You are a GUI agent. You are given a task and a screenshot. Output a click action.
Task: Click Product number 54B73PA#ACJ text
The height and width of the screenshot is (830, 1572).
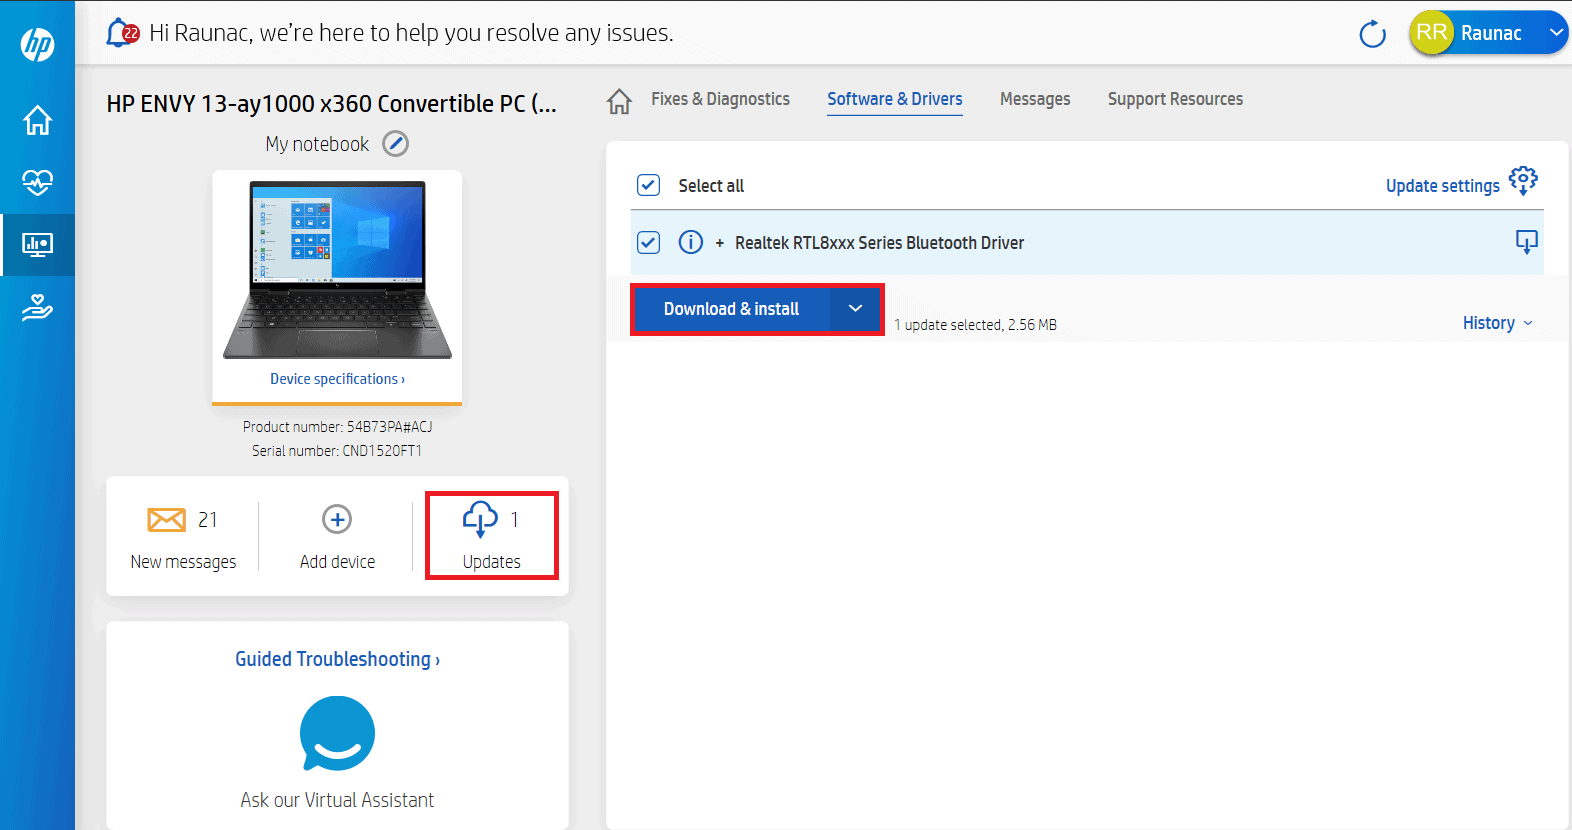coord(337,427)
